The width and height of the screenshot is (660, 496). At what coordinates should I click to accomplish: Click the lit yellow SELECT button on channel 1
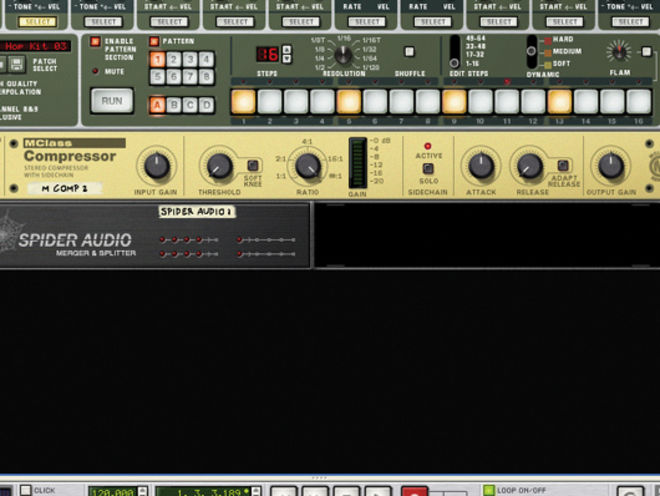click(37, 21)
